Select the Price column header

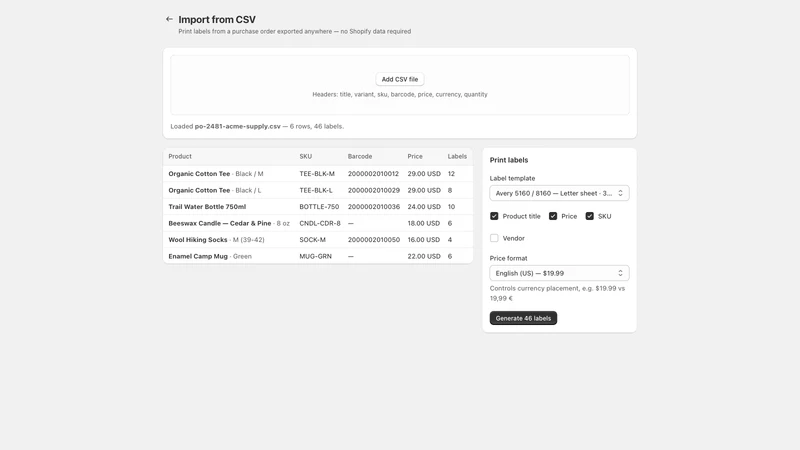[x=415, y=157]
